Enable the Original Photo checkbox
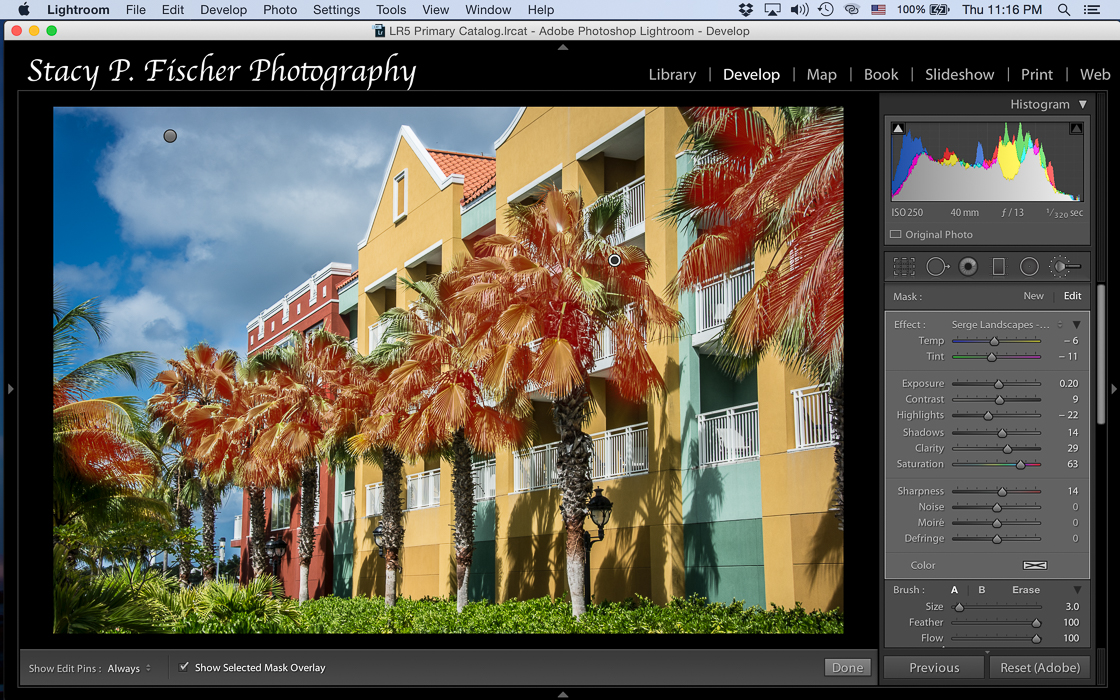Screen dimensions: 1120x700 [895, 234]
